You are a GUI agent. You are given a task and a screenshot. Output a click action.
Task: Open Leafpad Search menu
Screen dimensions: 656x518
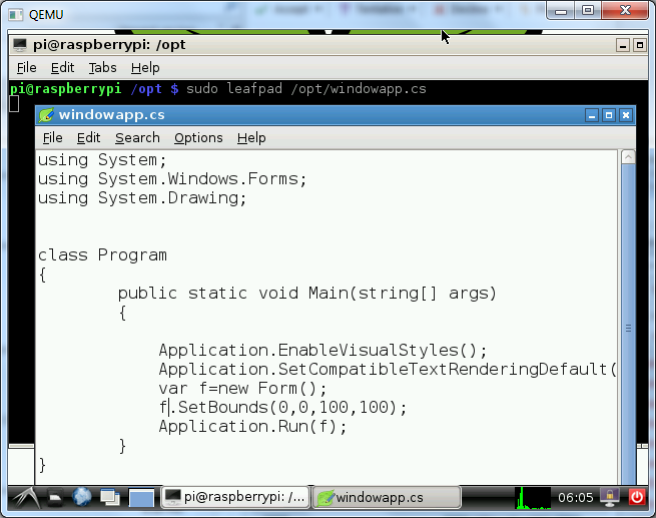(x=137, y=138)
